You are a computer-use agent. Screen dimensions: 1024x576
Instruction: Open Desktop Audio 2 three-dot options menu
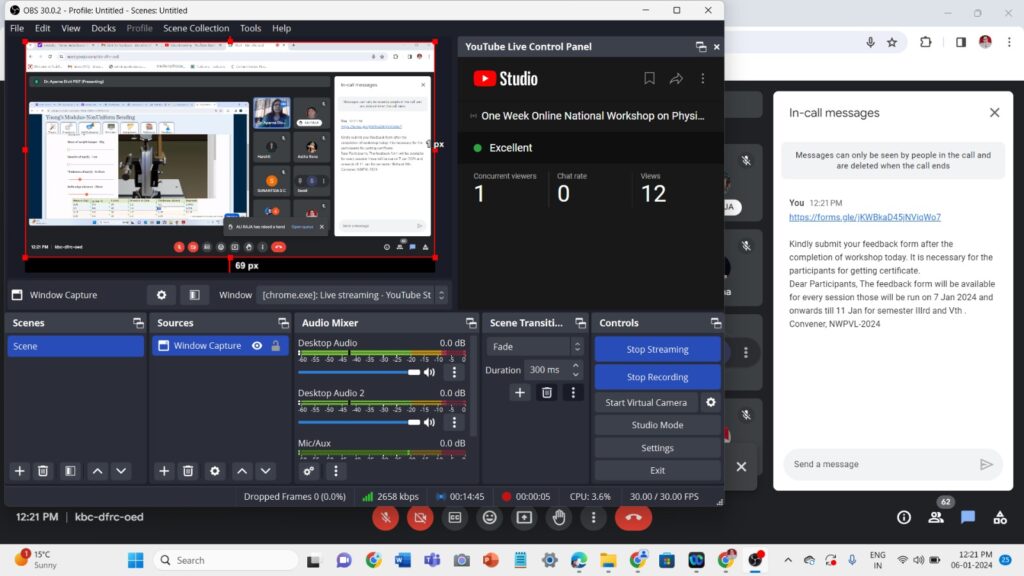pos(455,422)
